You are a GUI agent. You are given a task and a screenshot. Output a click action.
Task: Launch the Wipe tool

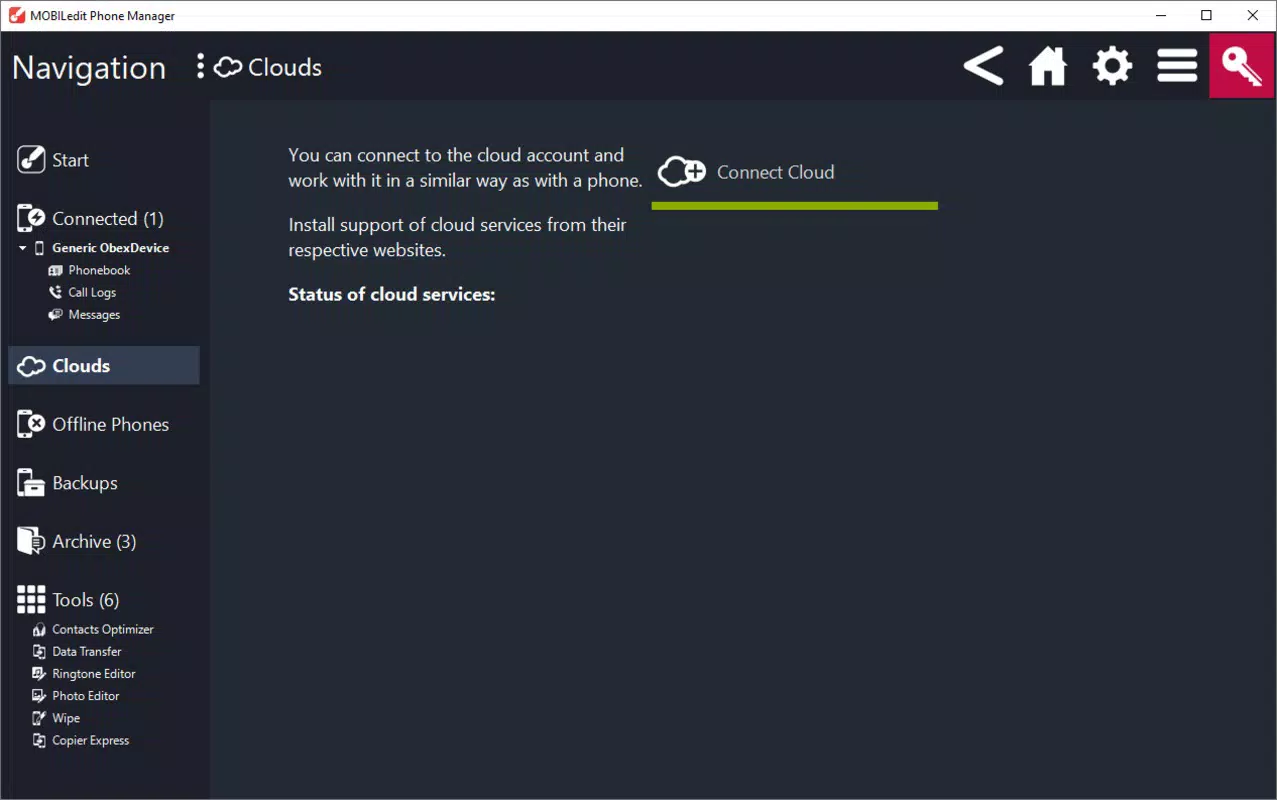(x=66, y=718)
